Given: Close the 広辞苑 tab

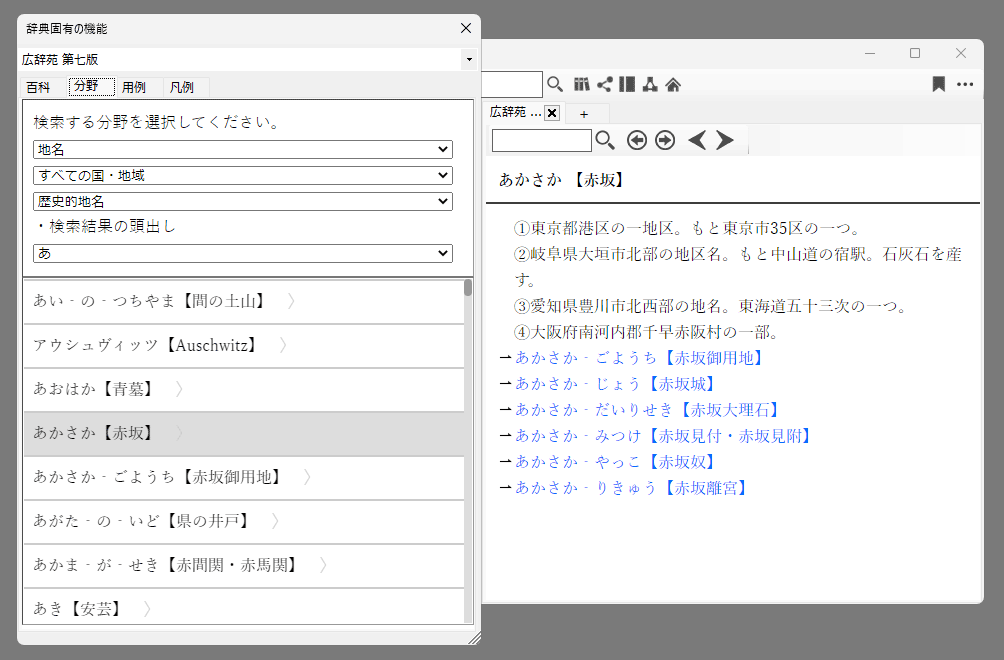Looking at the screenshot, I should coord(552,113).
